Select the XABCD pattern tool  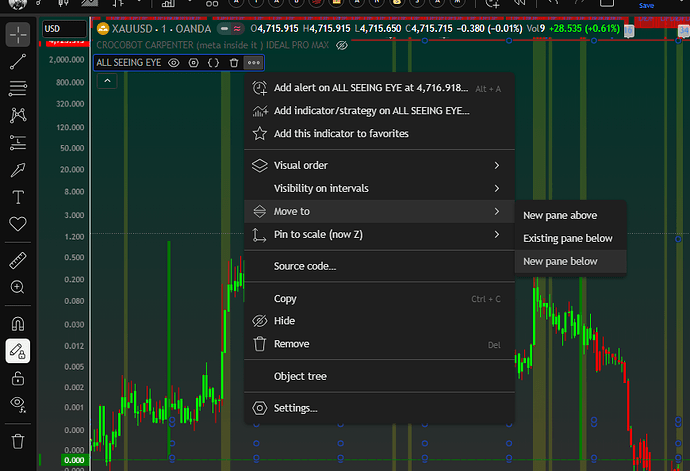pos(18,115)
